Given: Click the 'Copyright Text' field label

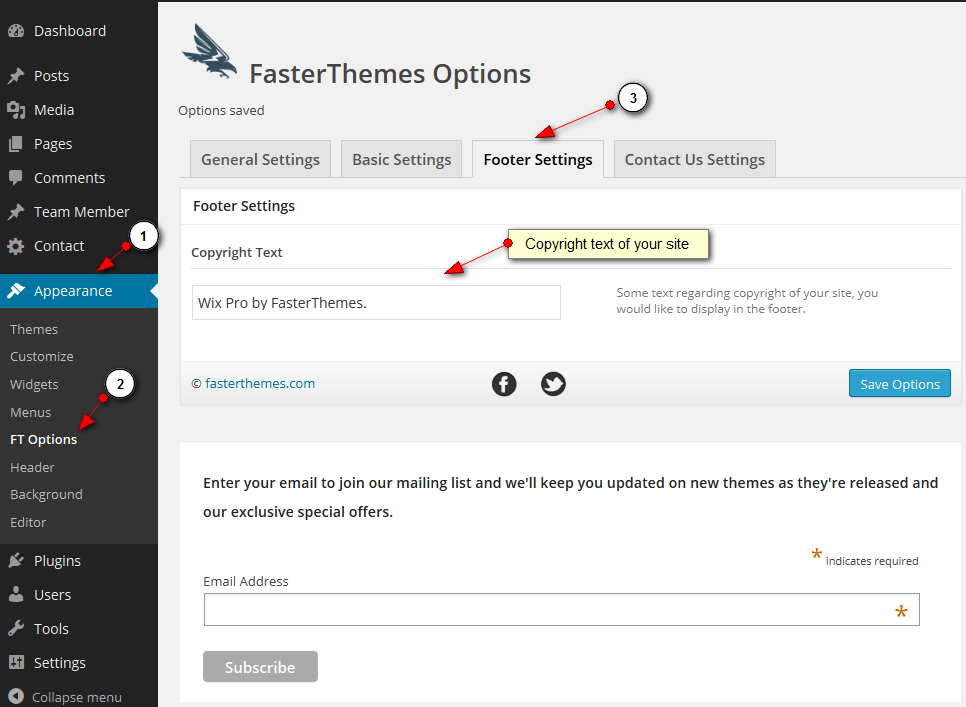Looking at the screenshot, I should coord(237,252).
